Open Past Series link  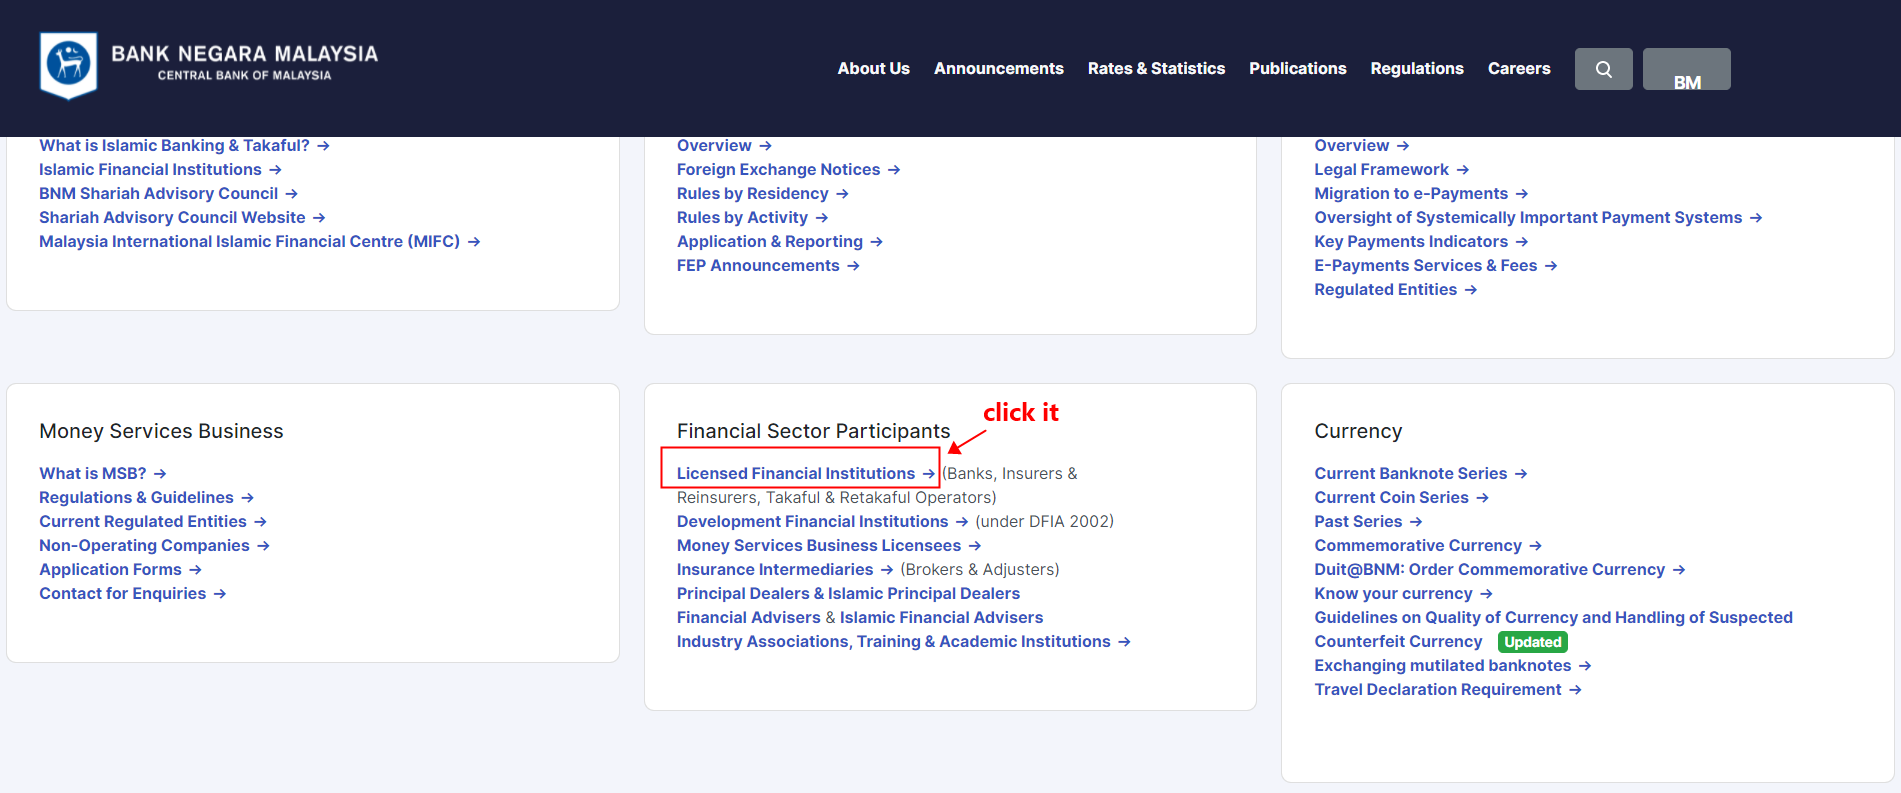(1368, 522)
